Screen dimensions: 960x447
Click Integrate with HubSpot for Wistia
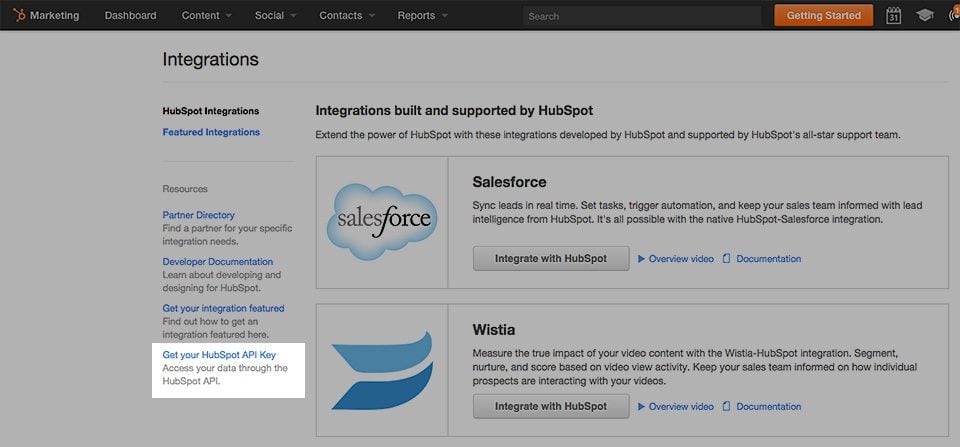(x=551, y=406)
